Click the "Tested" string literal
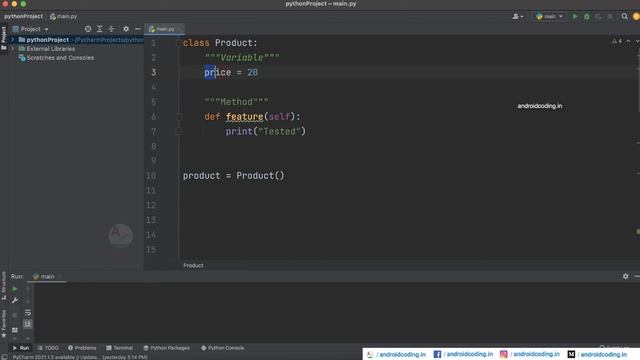640x360 pixels. click(279, 131)
